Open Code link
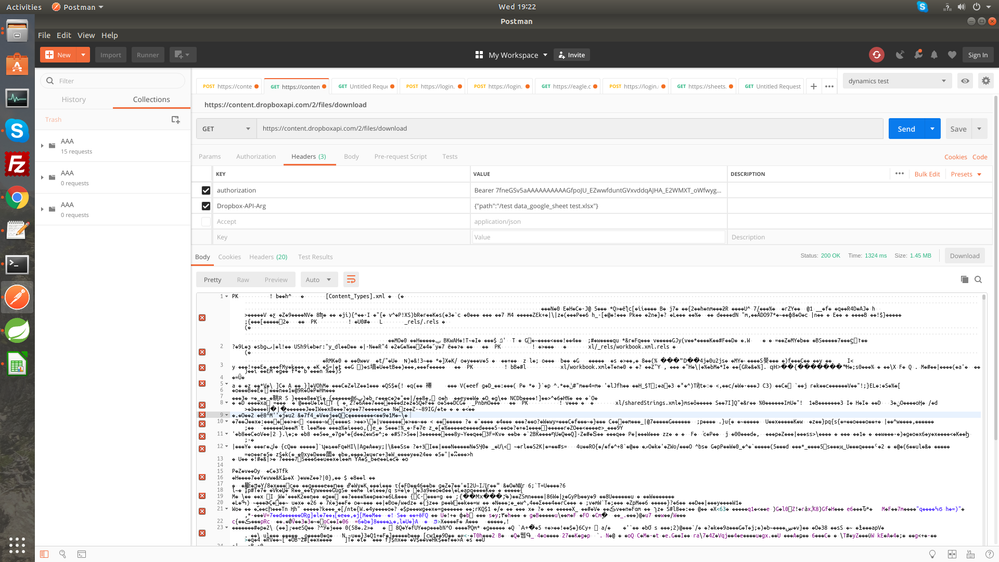 pos(980,157)
